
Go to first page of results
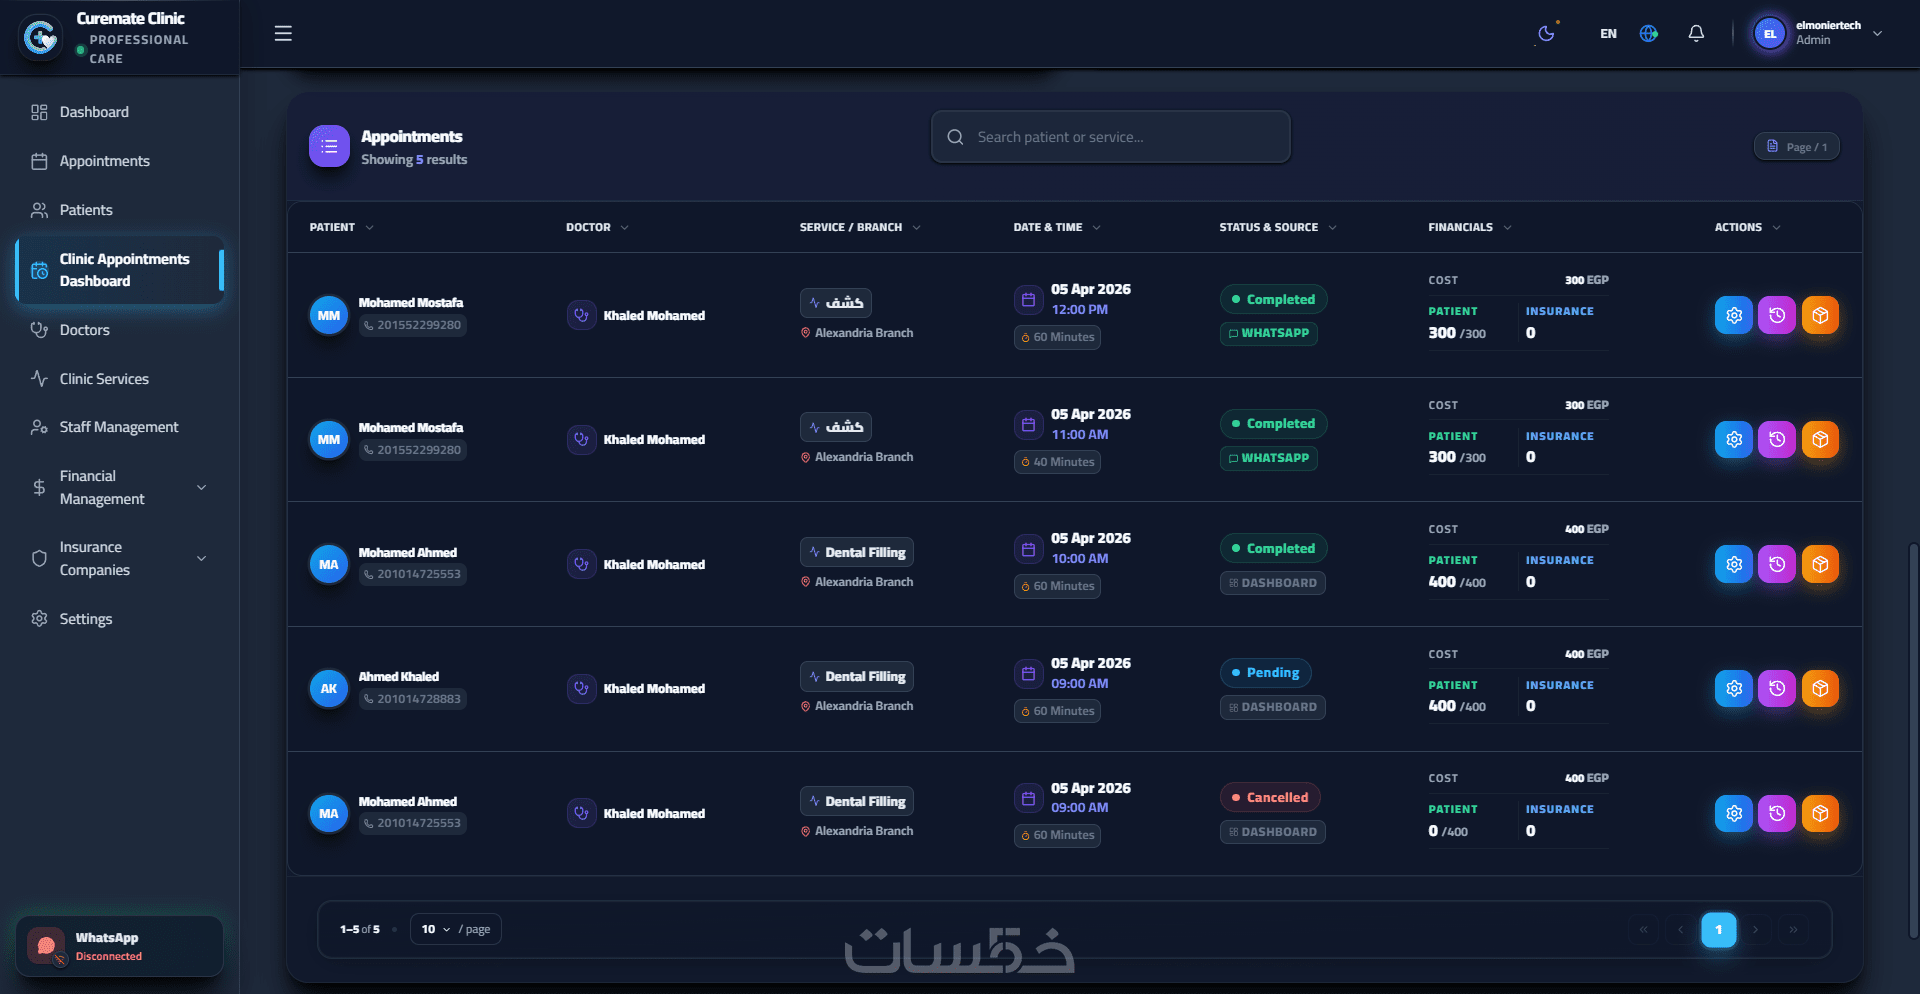1643,930
